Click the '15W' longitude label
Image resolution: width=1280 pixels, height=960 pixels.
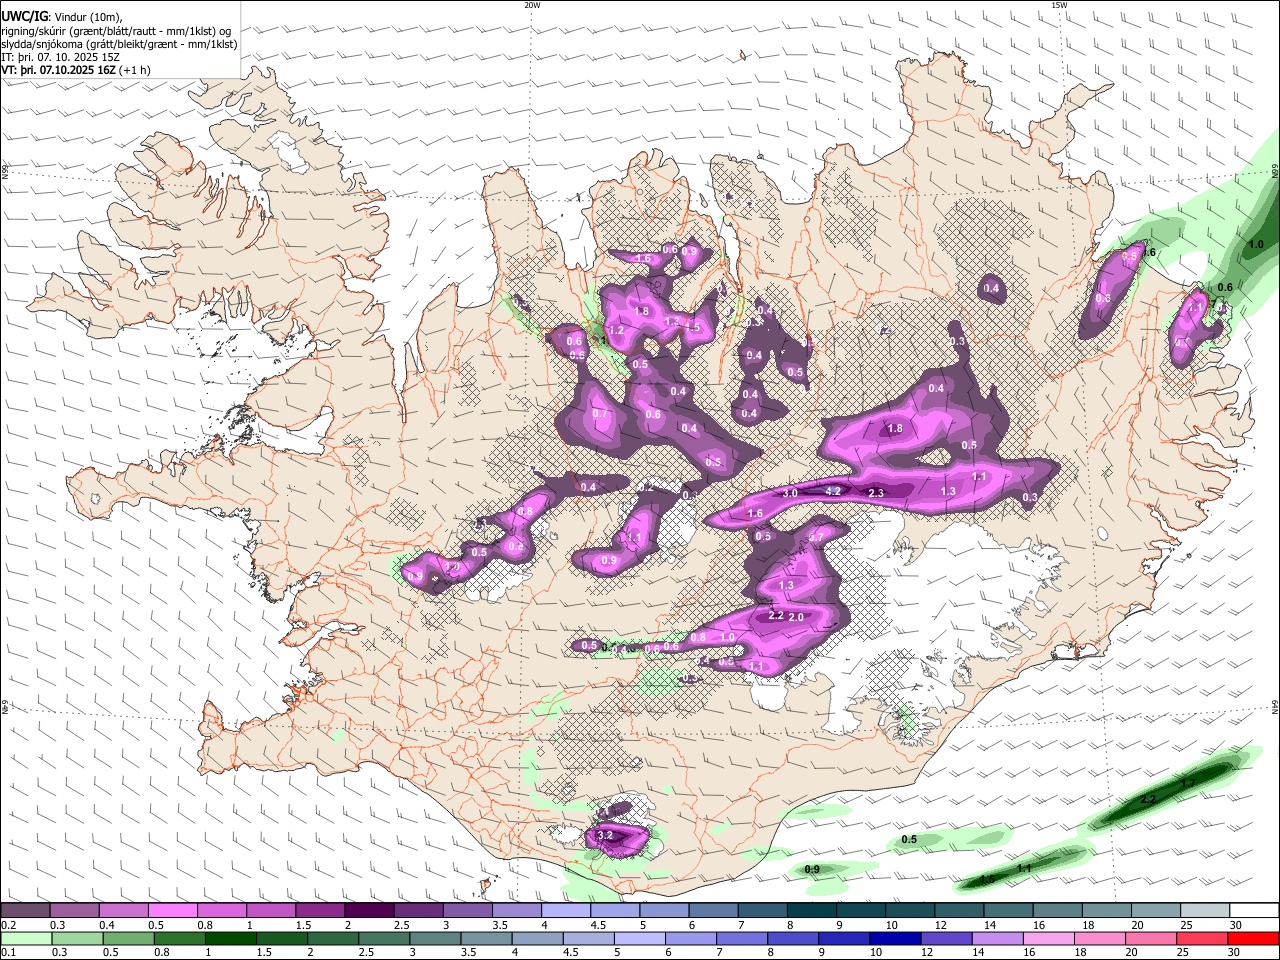[1058, 5]
